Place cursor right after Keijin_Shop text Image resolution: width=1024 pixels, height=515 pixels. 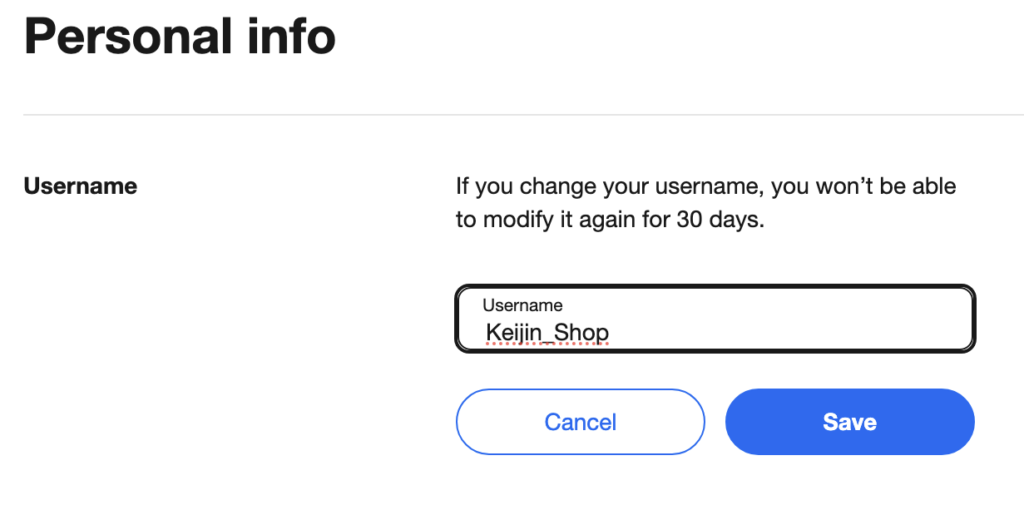pos(611,332)
